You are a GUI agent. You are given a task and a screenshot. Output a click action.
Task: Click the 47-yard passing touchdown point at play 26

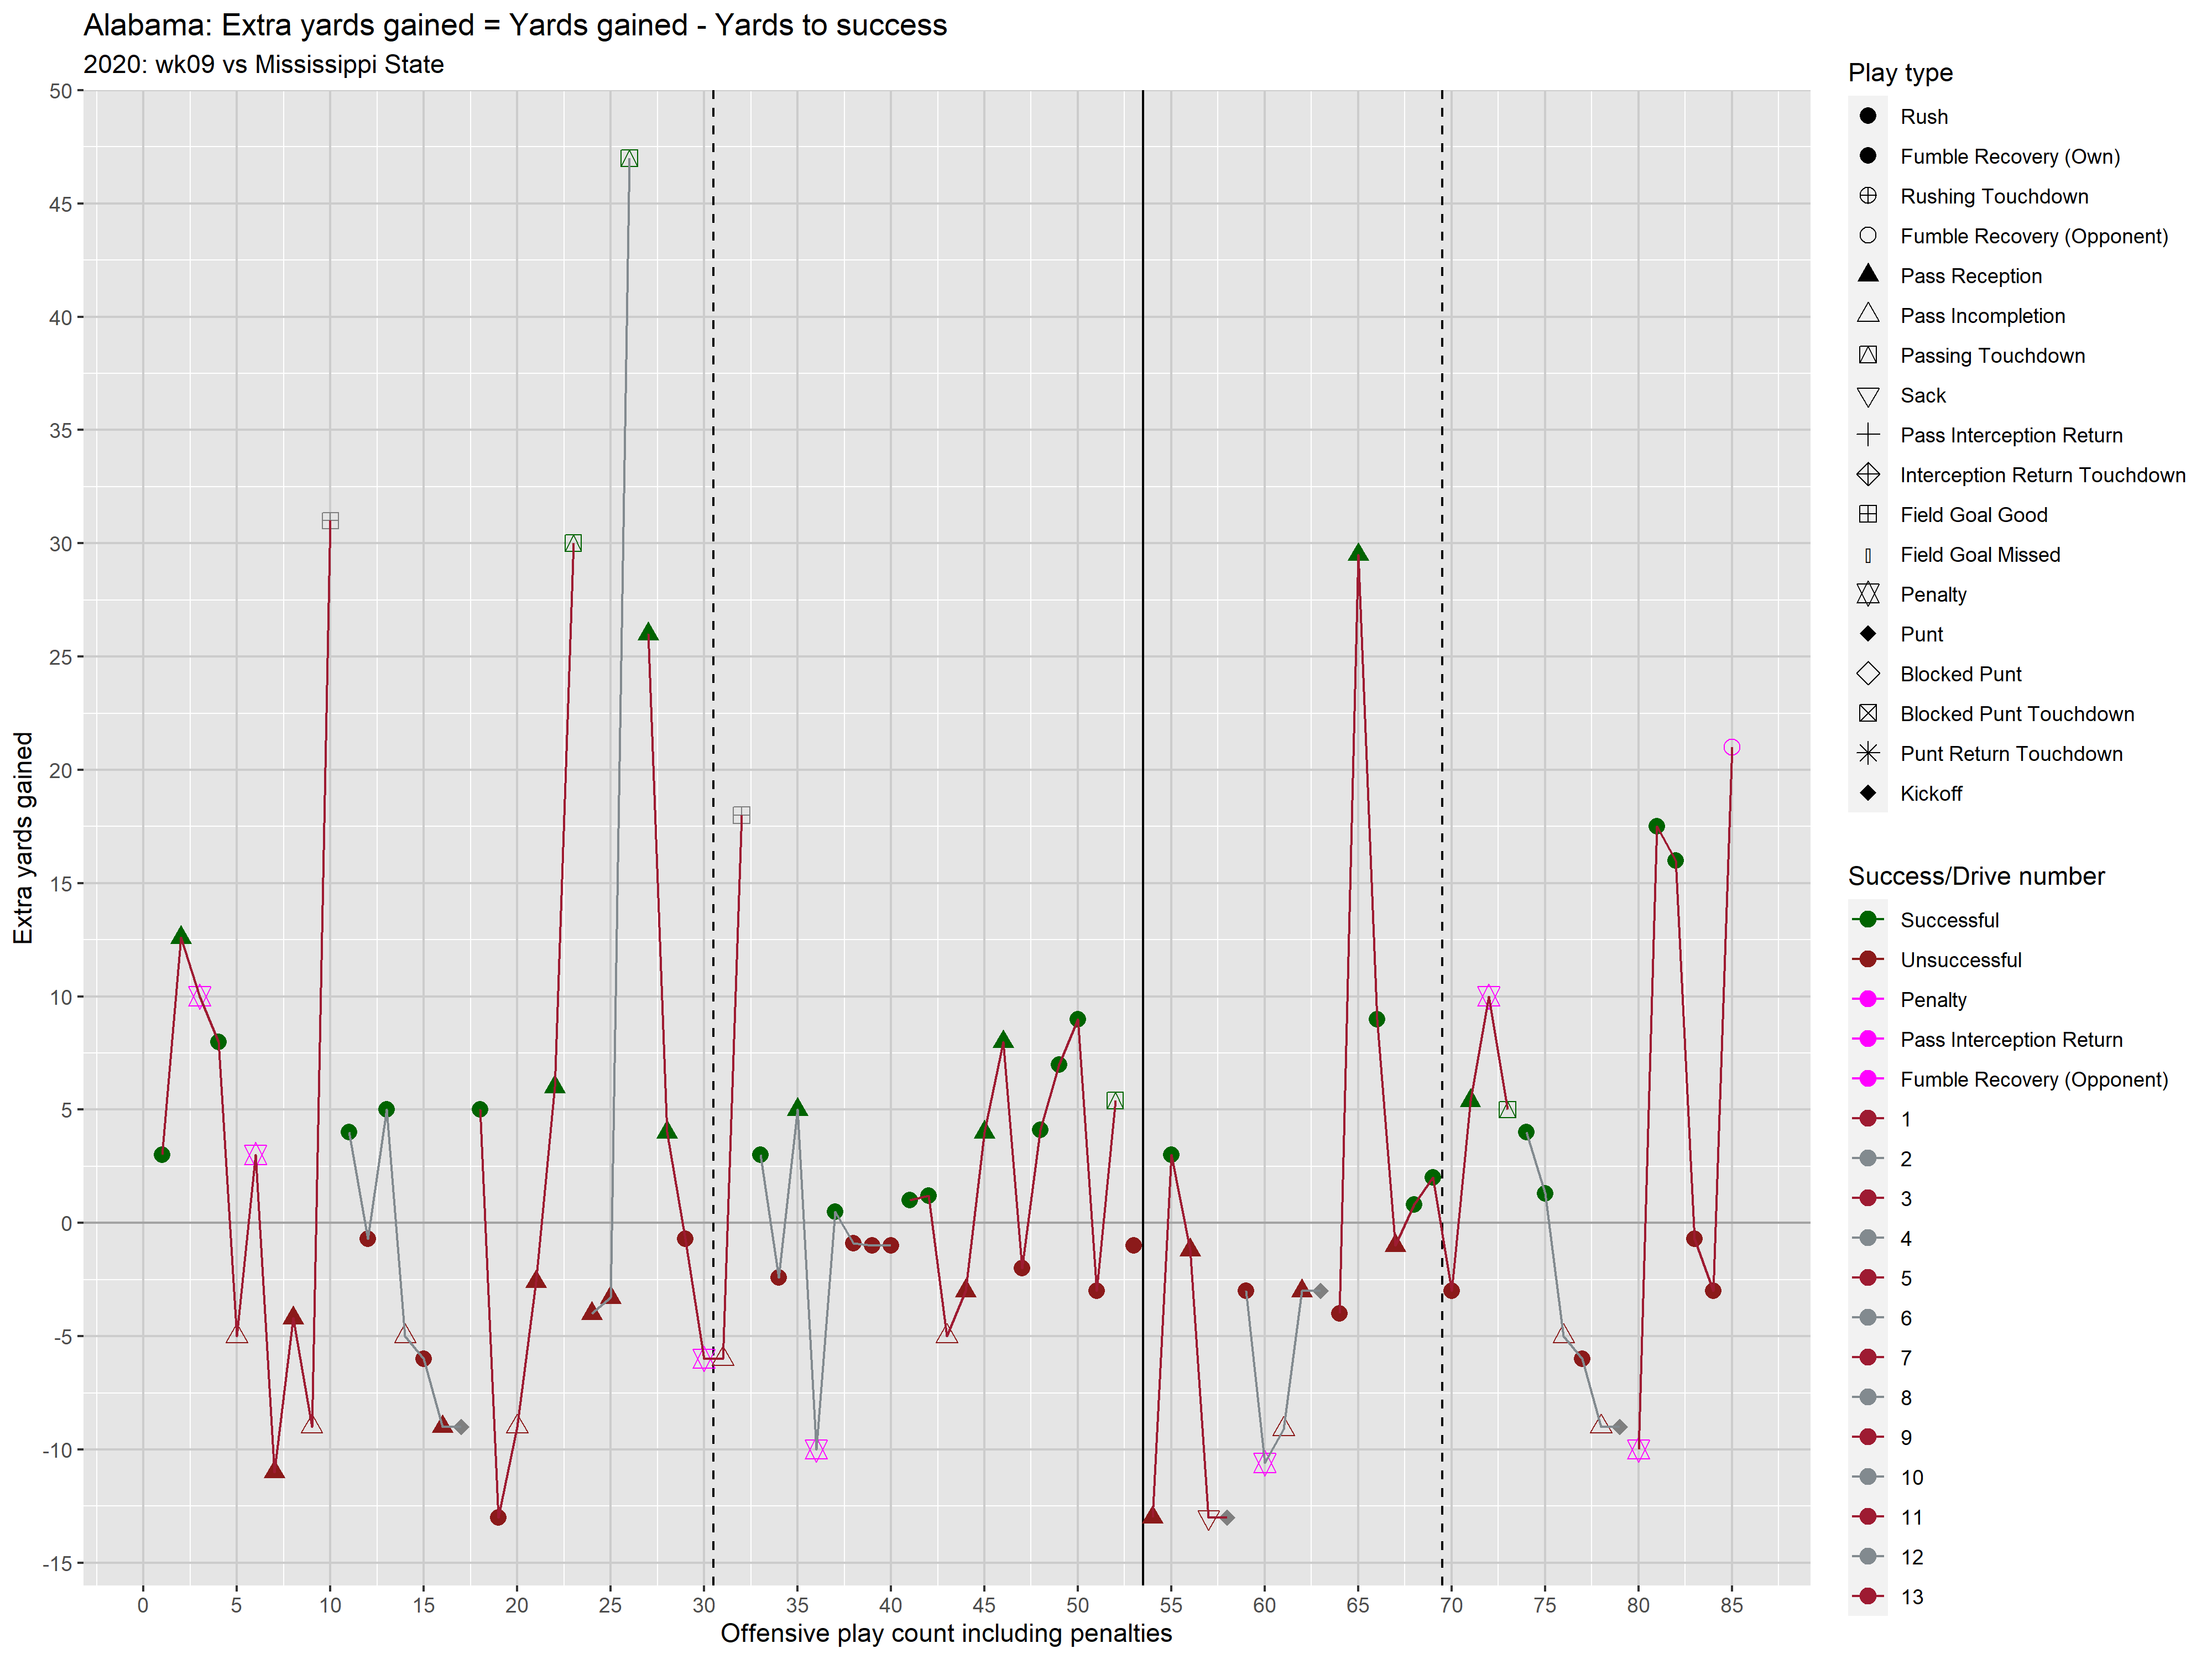tap(629, 158)
